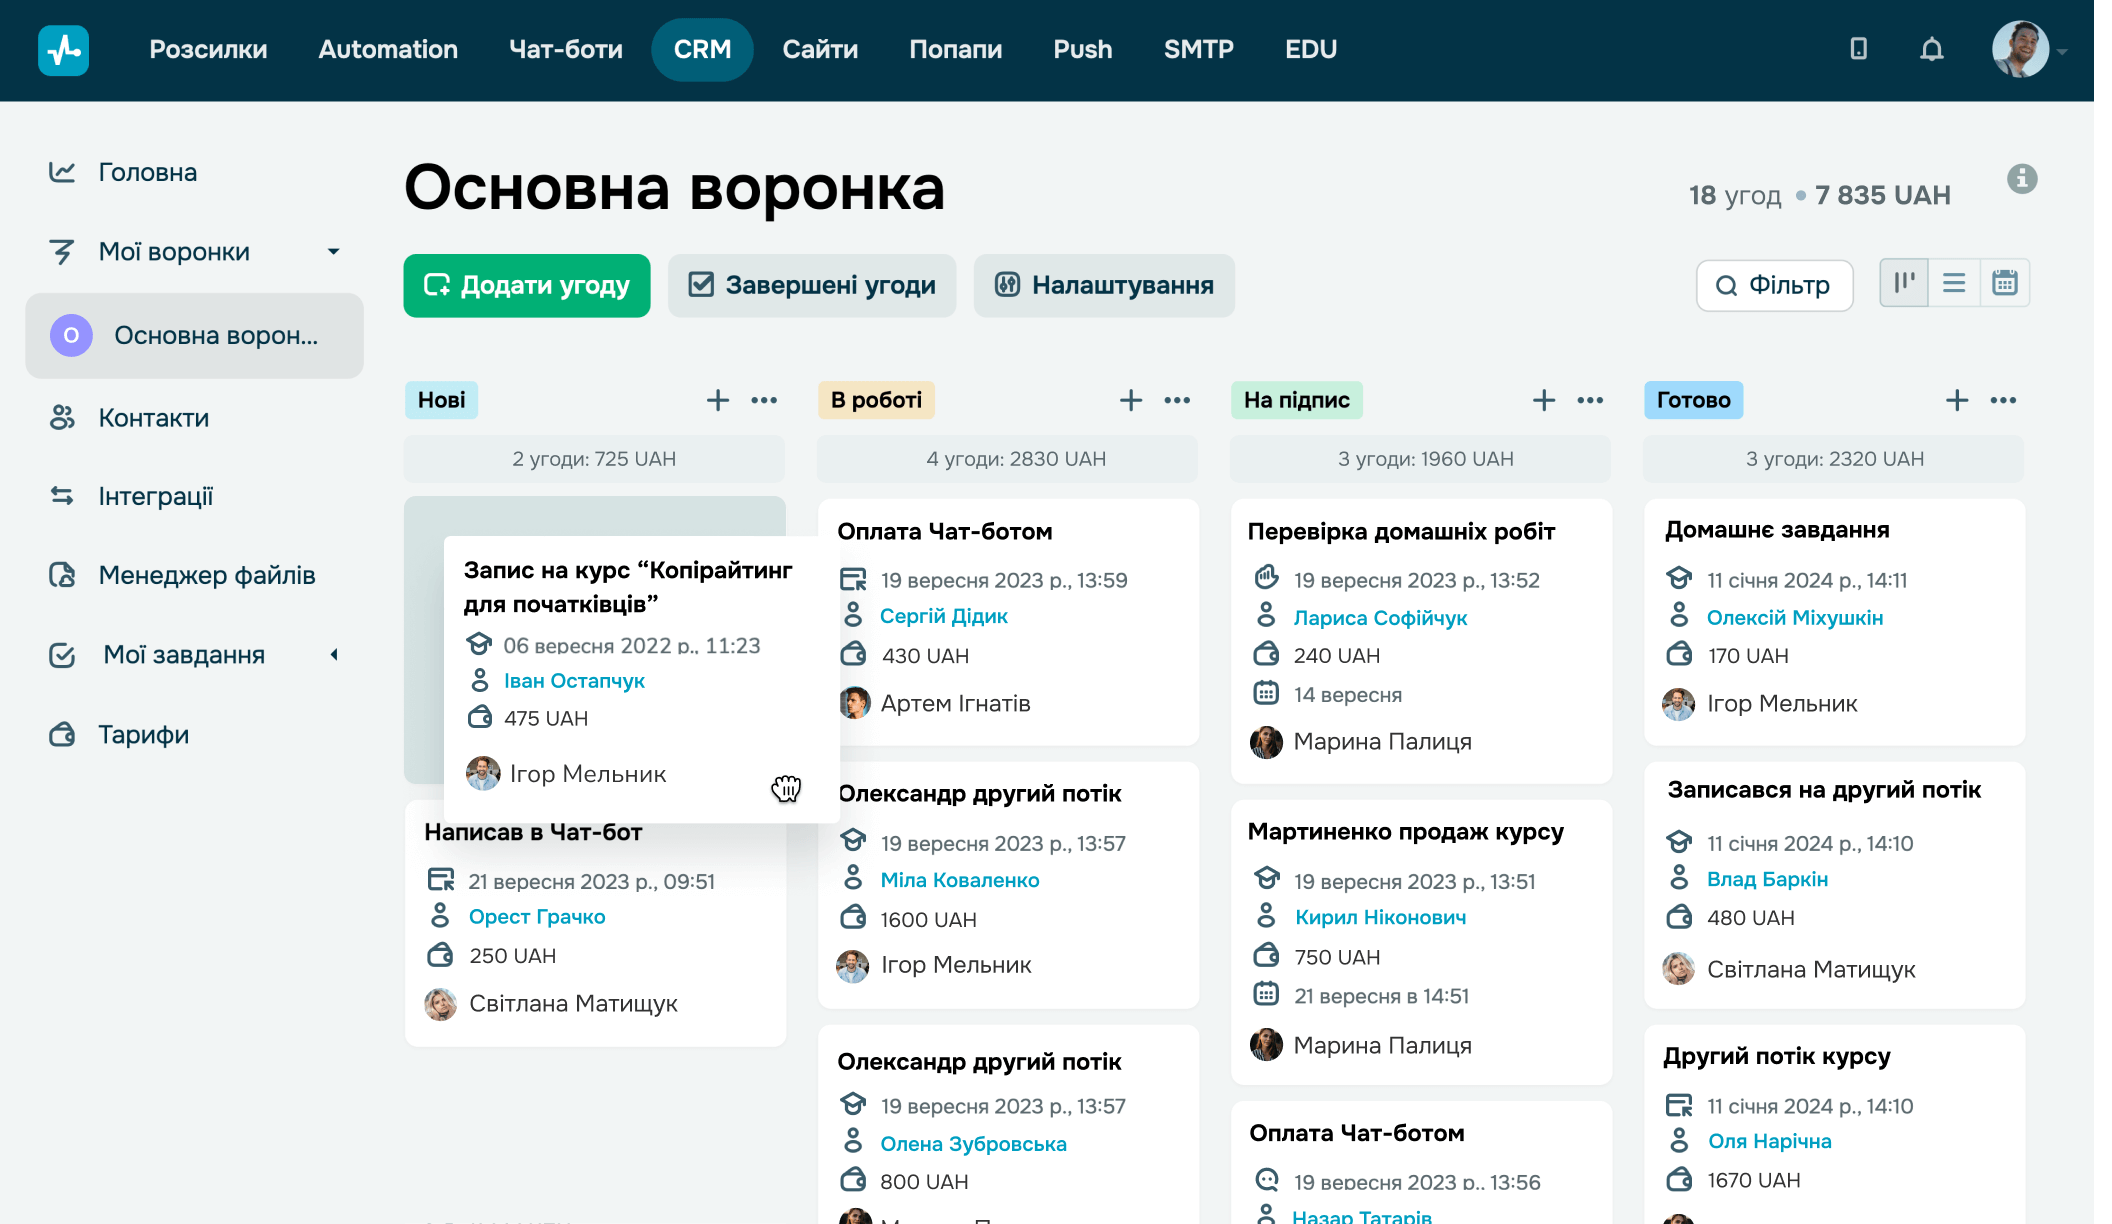The image size is (2112, 1224).
Task: Open more options for Готово column
Action: click(2003, 400)
